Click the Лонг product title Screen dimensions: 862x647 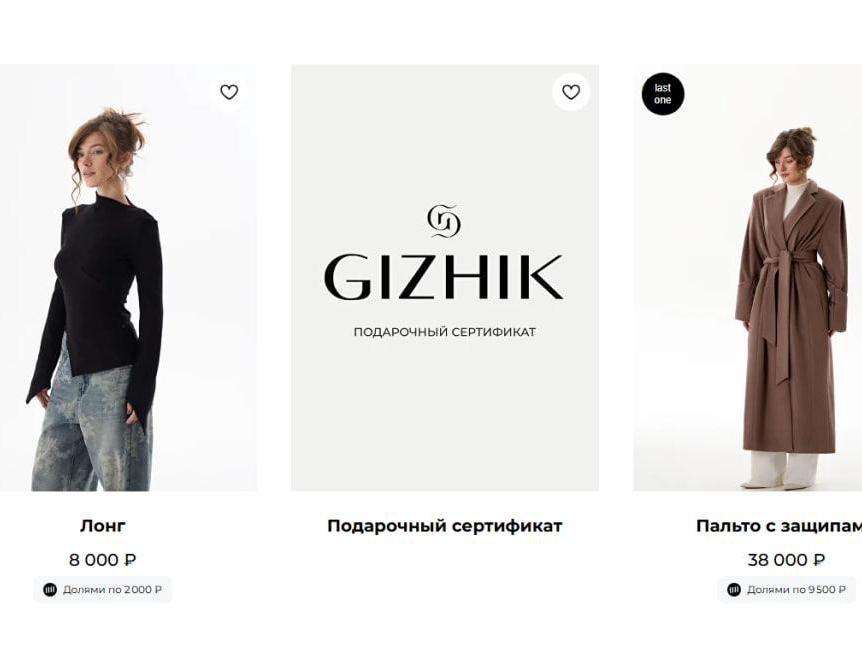pyautogui.click(x=103, y=526)
